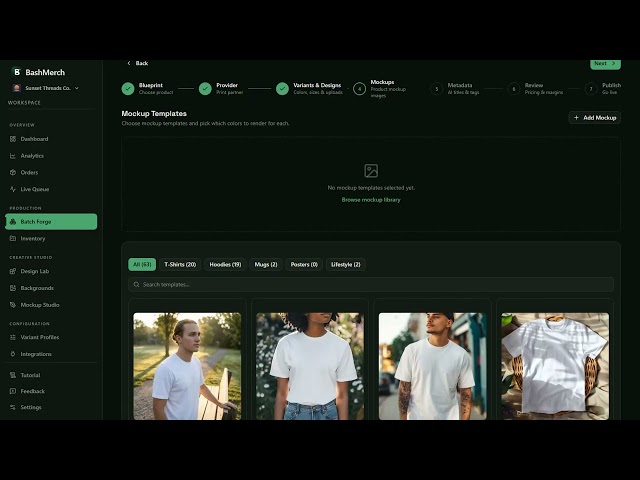
Task: Select the All (63) filter tab
Action: (x=142, y=264)
